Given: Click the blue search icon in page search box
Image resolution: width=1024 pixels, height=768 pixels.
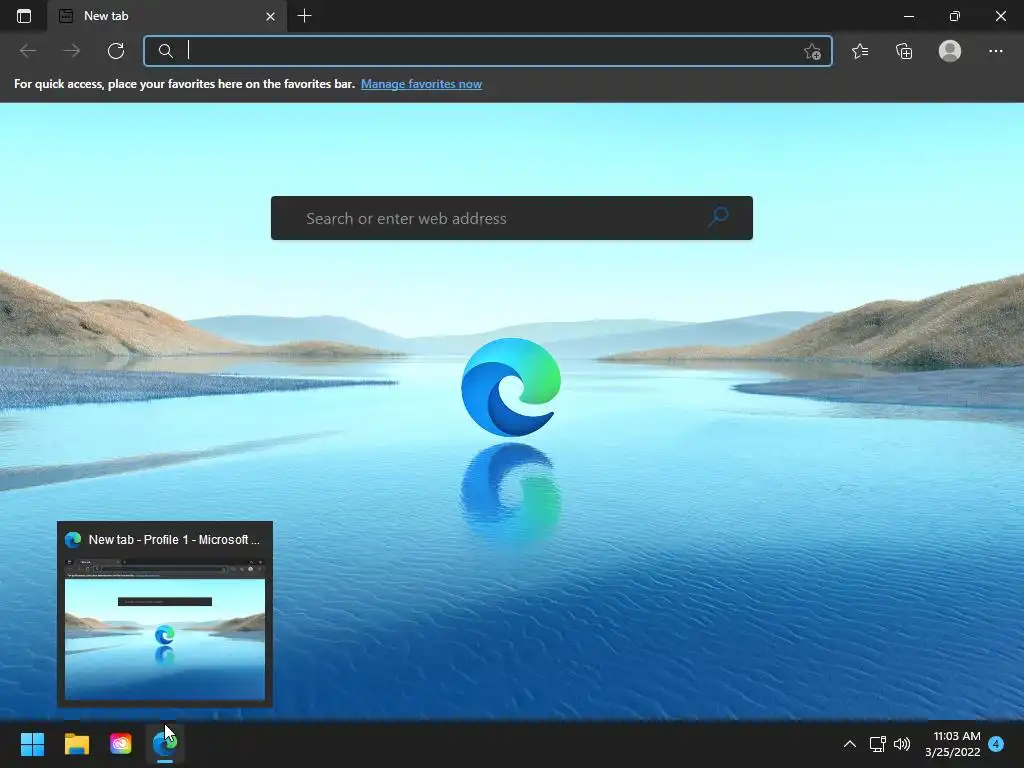Looking at the screenshot, I should [718, 217].
